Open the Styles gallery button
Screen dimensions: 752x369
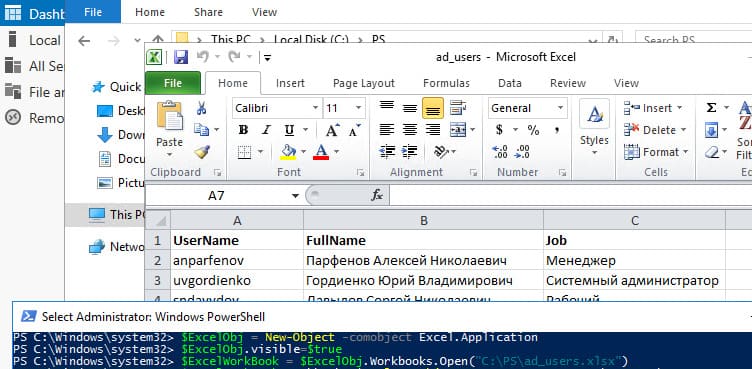pos(594,127)
